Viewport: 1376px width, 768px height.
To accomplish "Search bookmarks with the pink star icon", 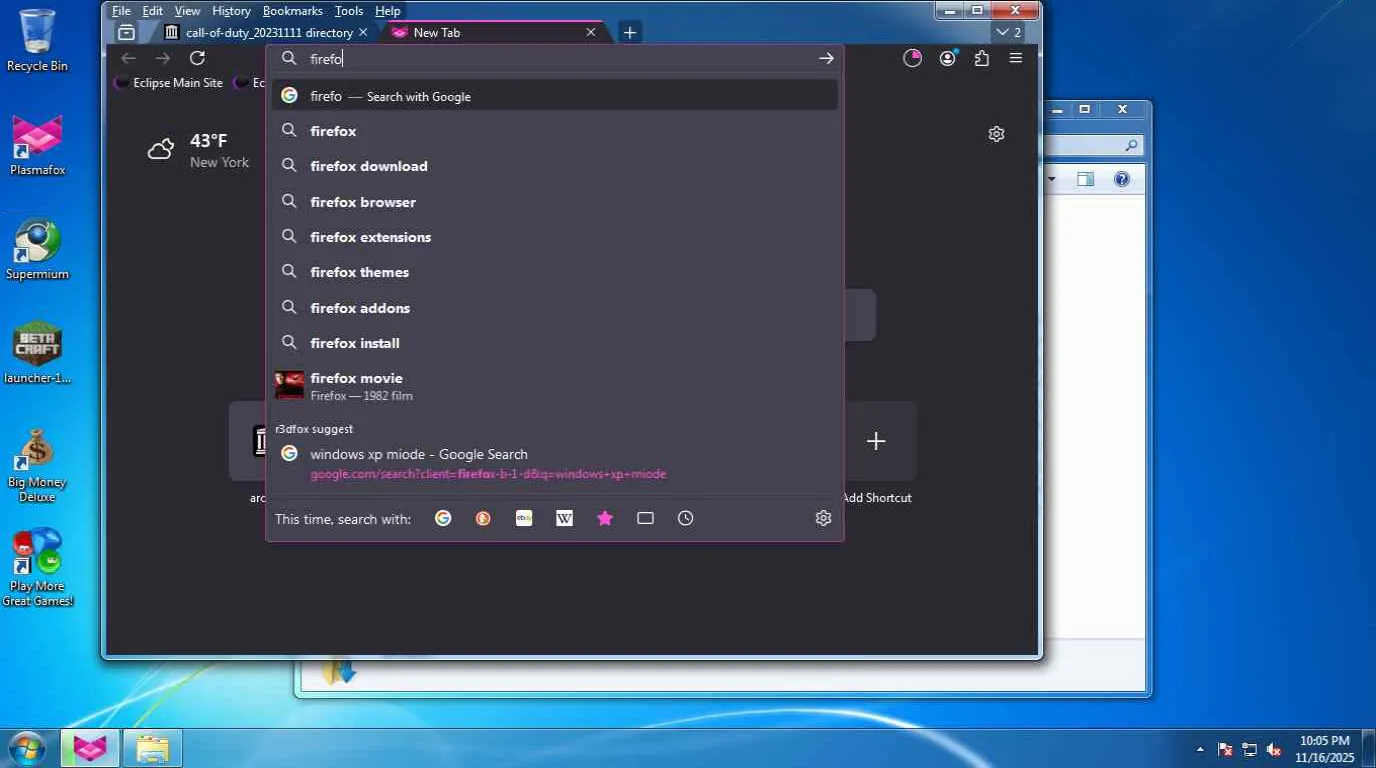I will click(x=605, y=518).
